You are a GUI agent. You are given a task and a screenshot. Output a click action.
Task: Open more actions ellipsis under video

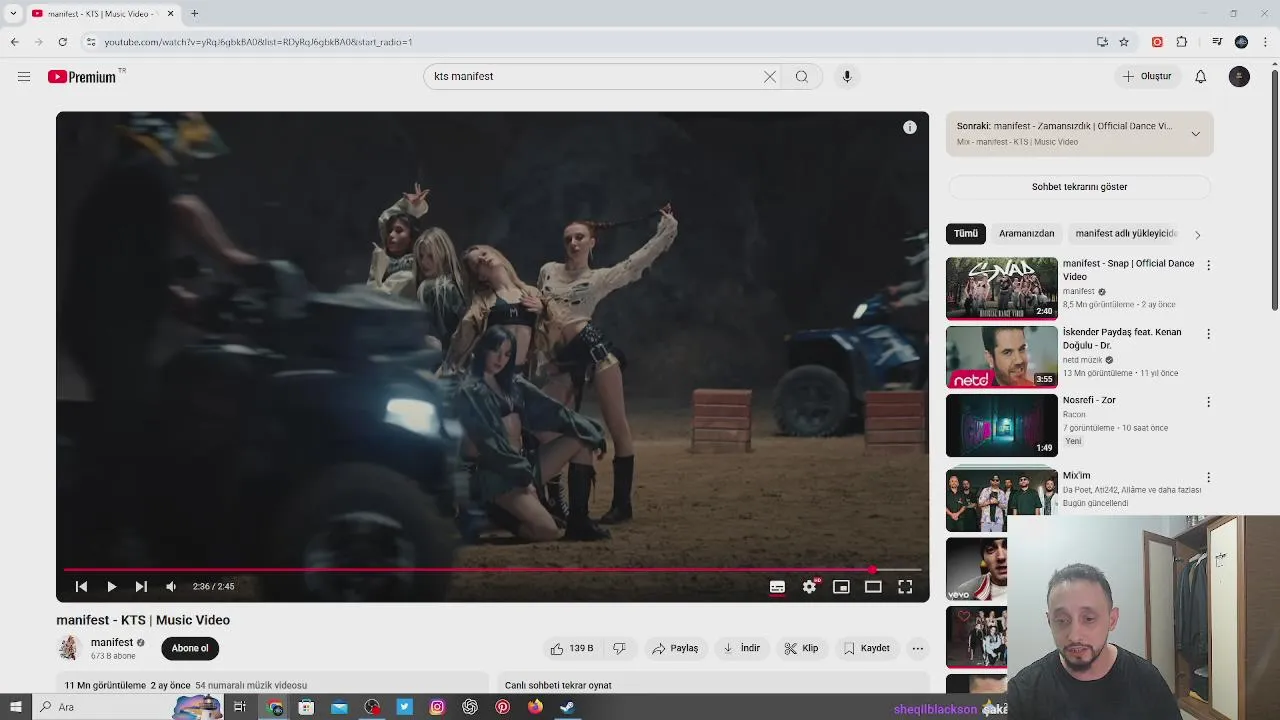(918, 648)
